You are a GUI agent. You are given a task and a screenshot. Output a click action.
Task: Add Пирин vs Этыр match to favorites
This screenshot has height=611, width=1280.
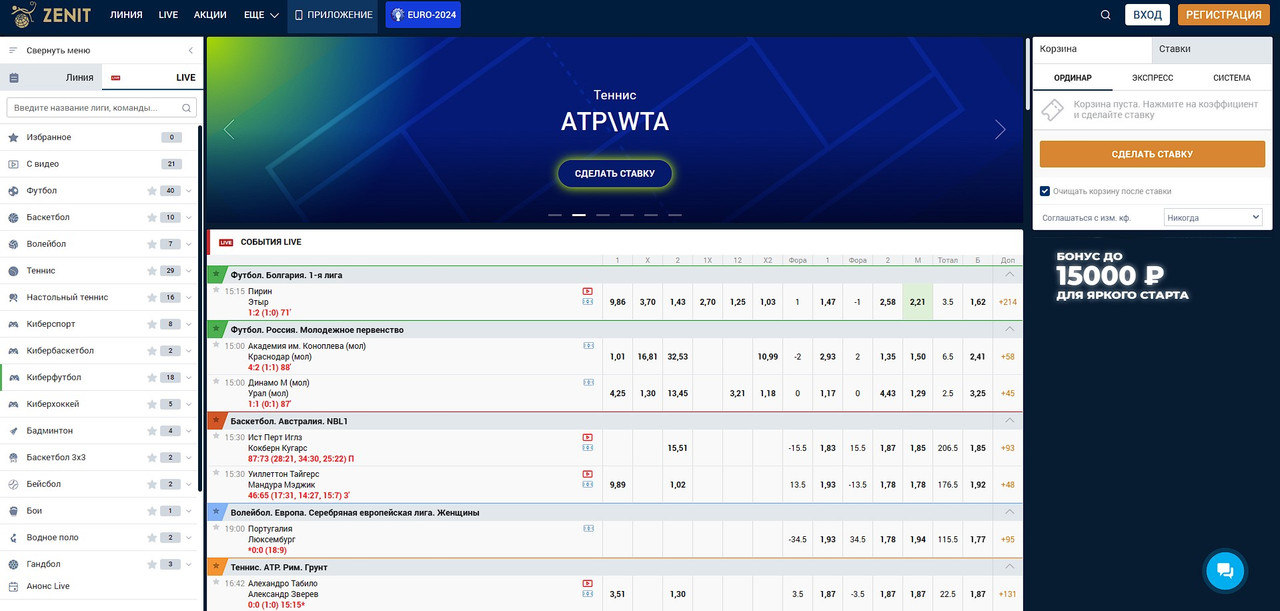click(215, 290)
